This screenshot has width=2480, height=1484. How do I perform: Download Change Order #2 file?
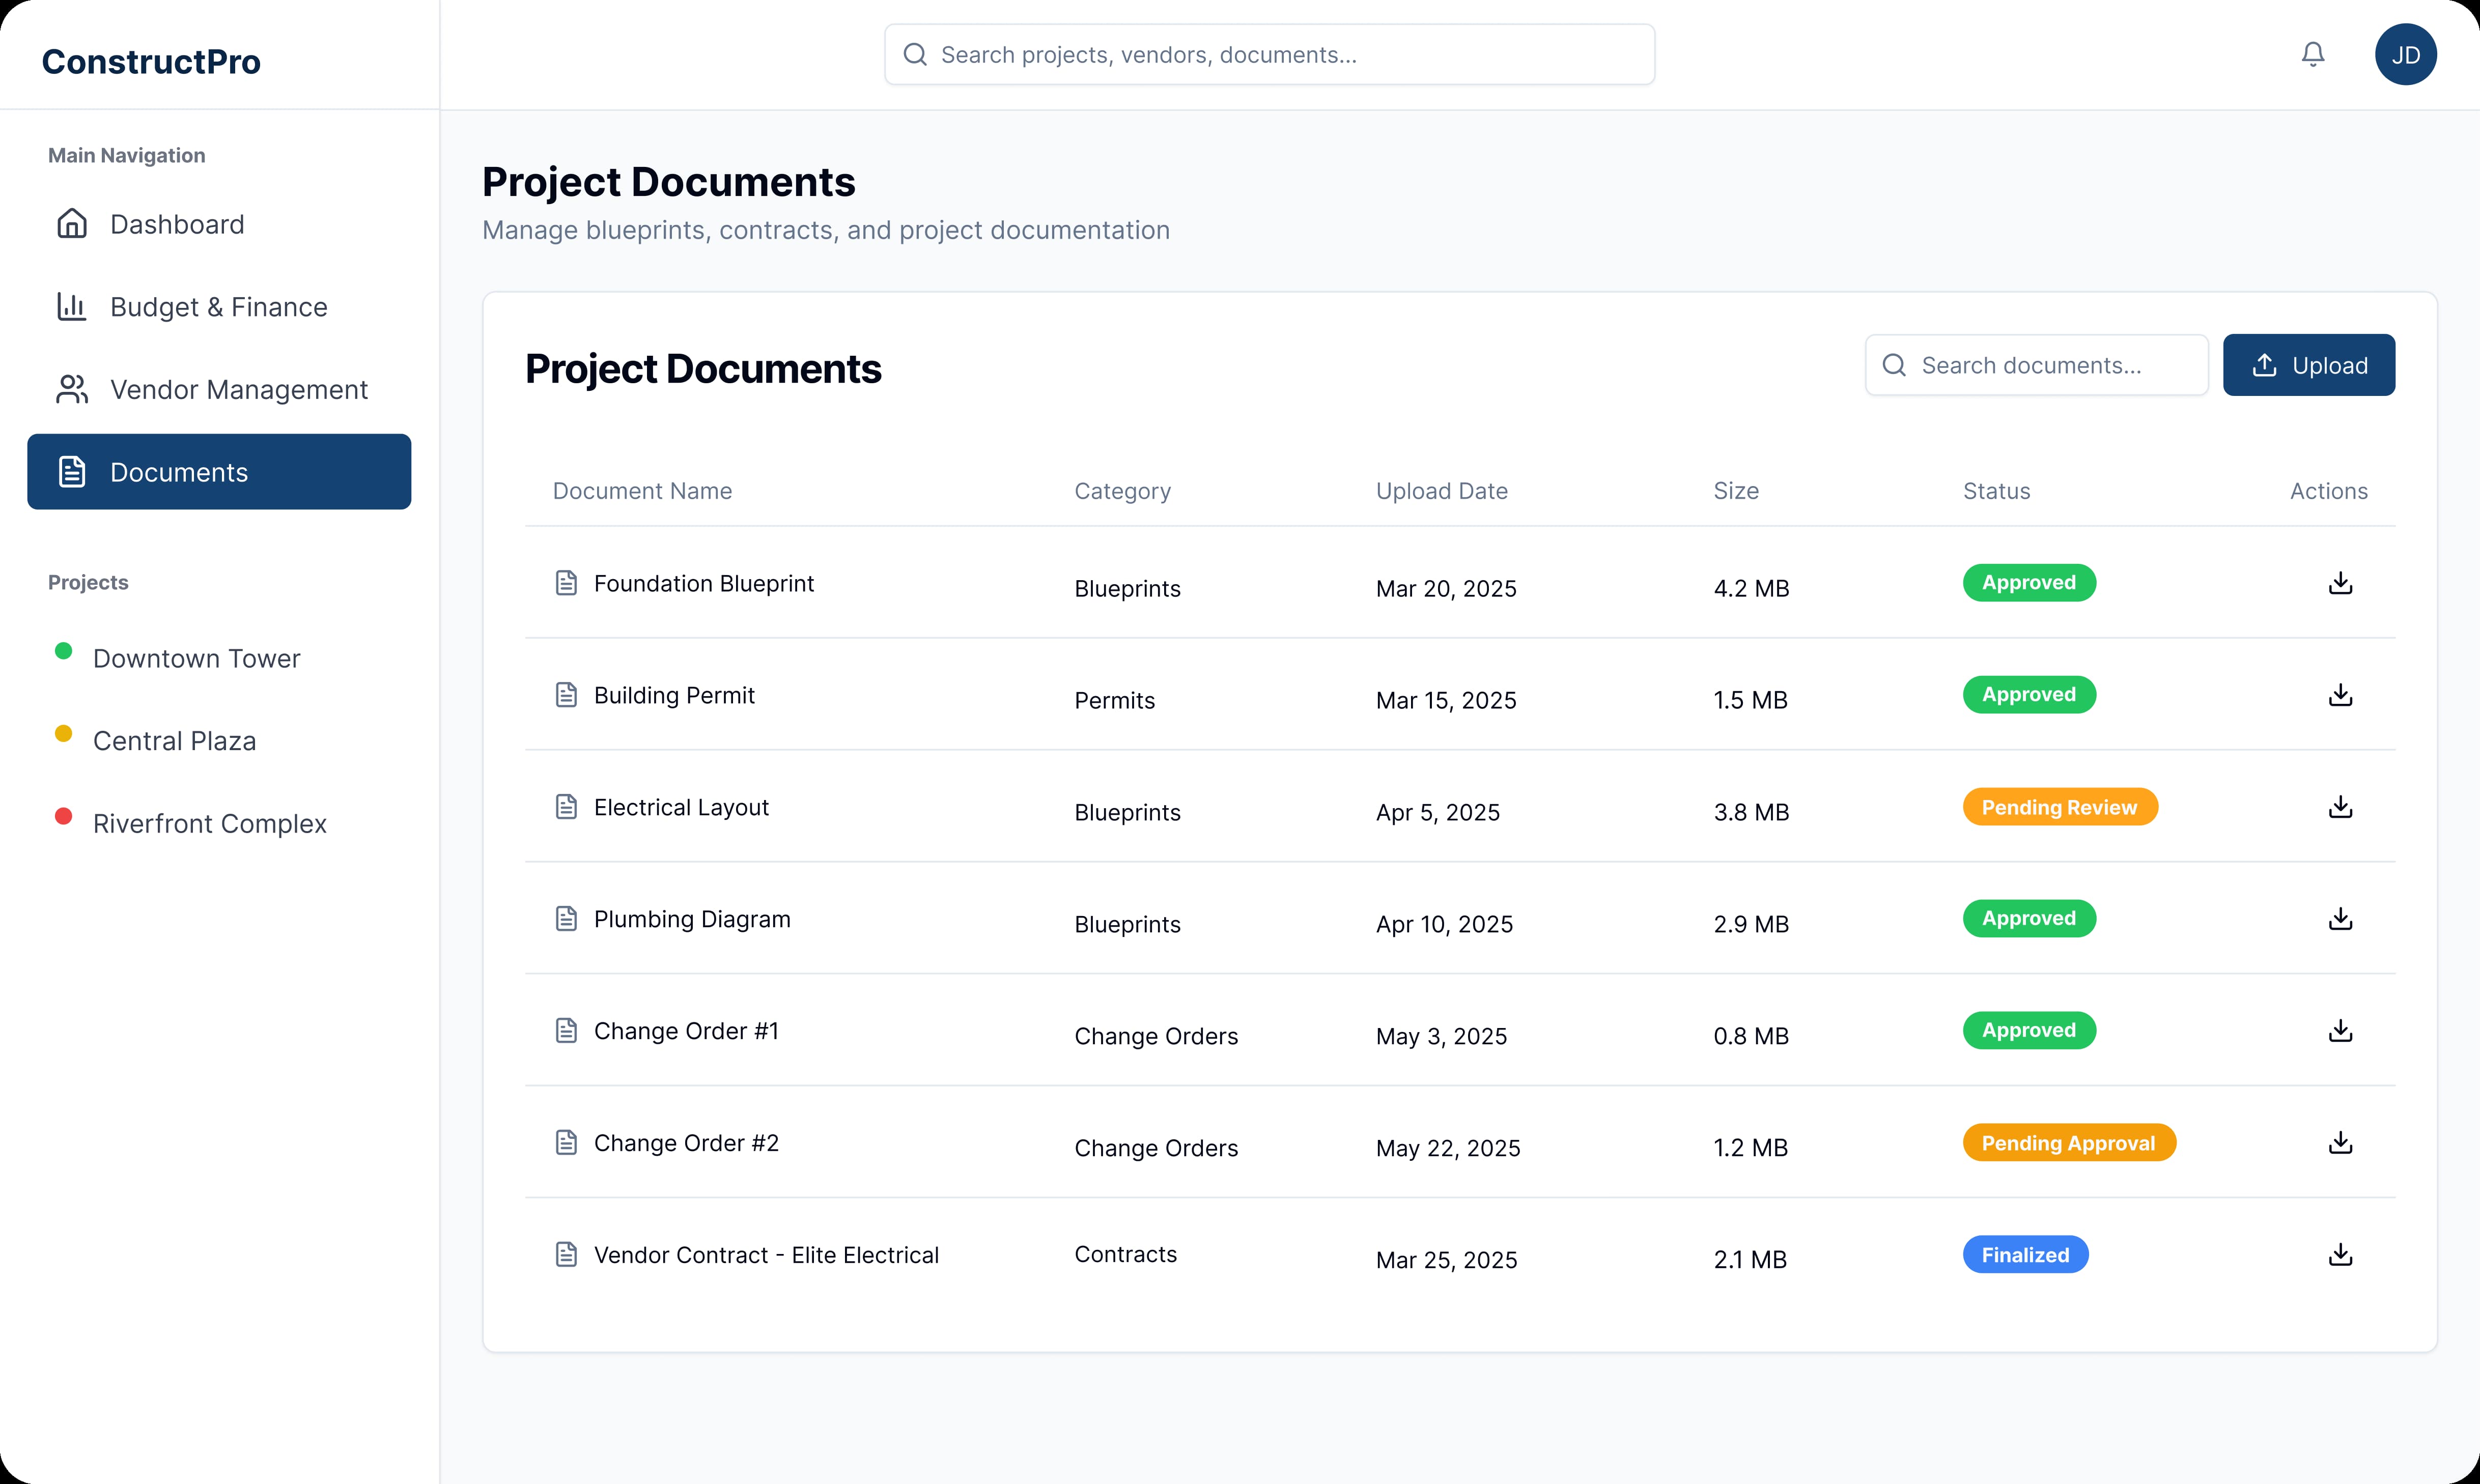2340,1143
